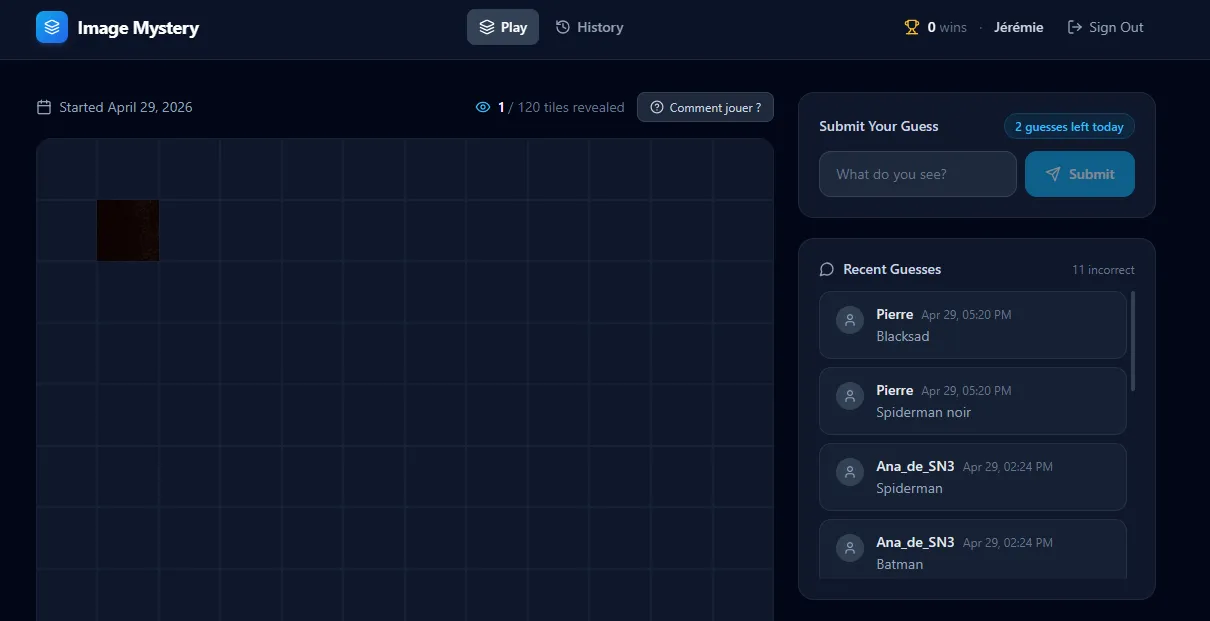The height and width of the screenshot is (621, 1210).
Task: Click the Recent Guesses chat bubble icon
Action: click(827, 269)
